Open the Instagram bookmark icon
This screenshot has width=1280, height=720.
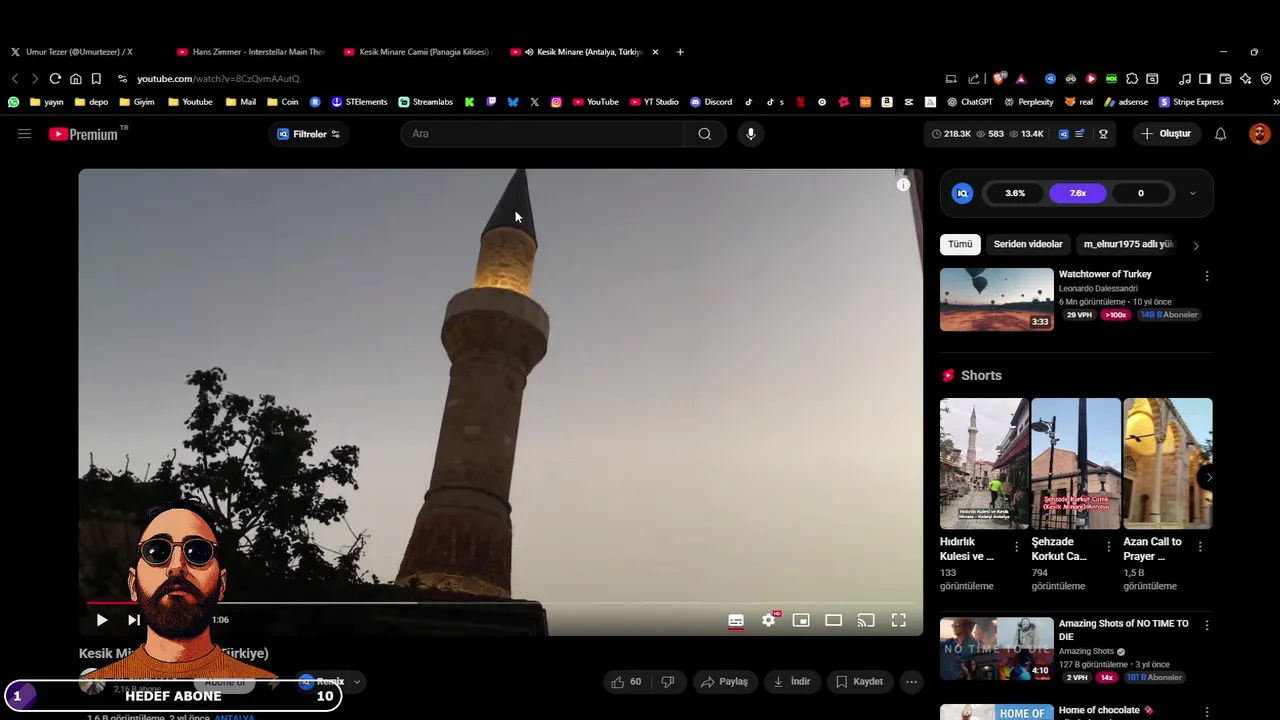(556, 102)
